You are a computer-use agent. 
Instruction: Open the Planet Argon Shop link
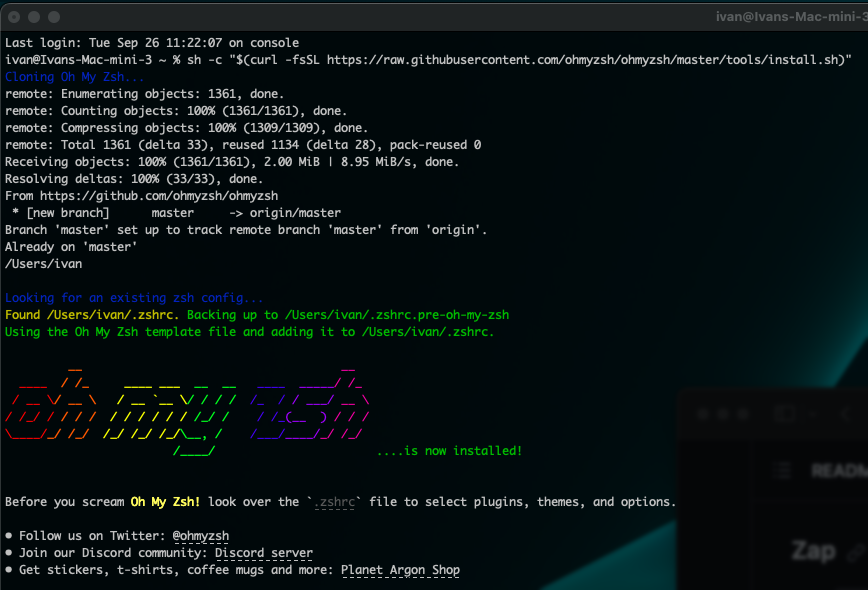tap(400, 570)
